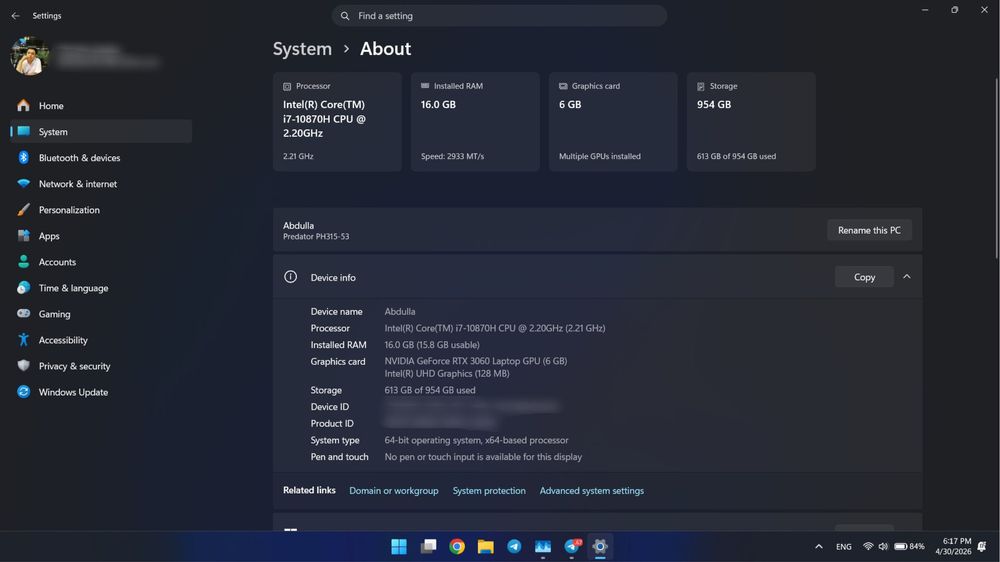Open Bluetooth & devices settings
This screenshot has width=1000, height=562.
pos(101,158)
